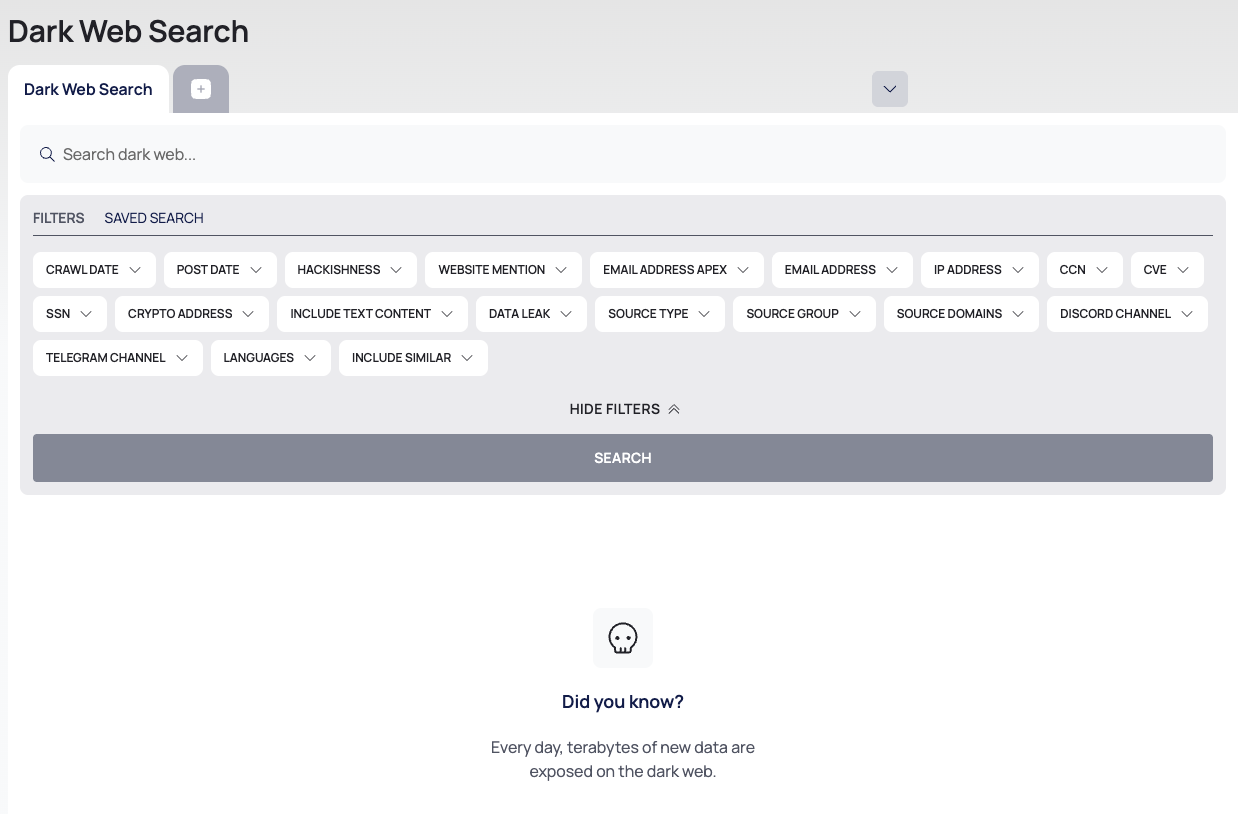1238x814 pixels.
Task: Open the CCN filter dropdown
Action: 1085,270
